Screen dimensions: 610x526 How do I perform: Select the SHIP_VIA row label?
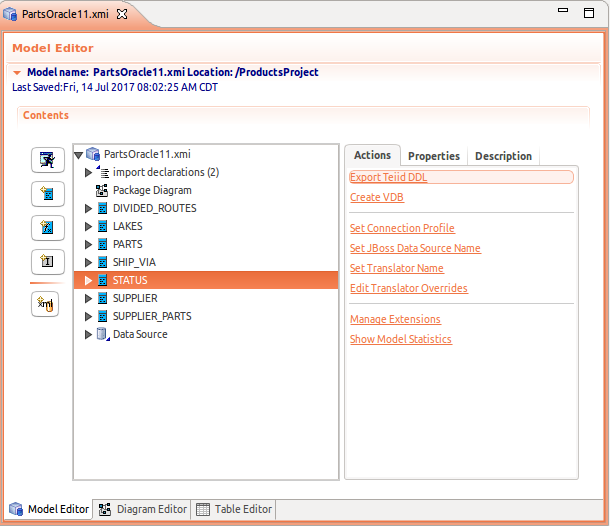click(134, 262)
